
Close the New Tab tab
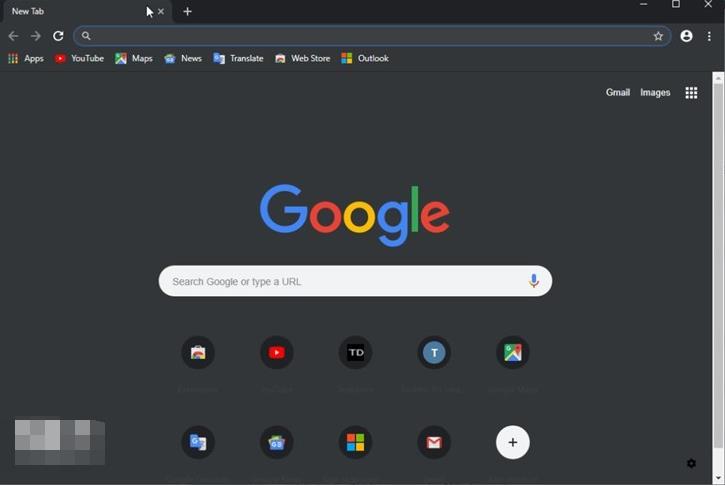[x=161, y=12]
